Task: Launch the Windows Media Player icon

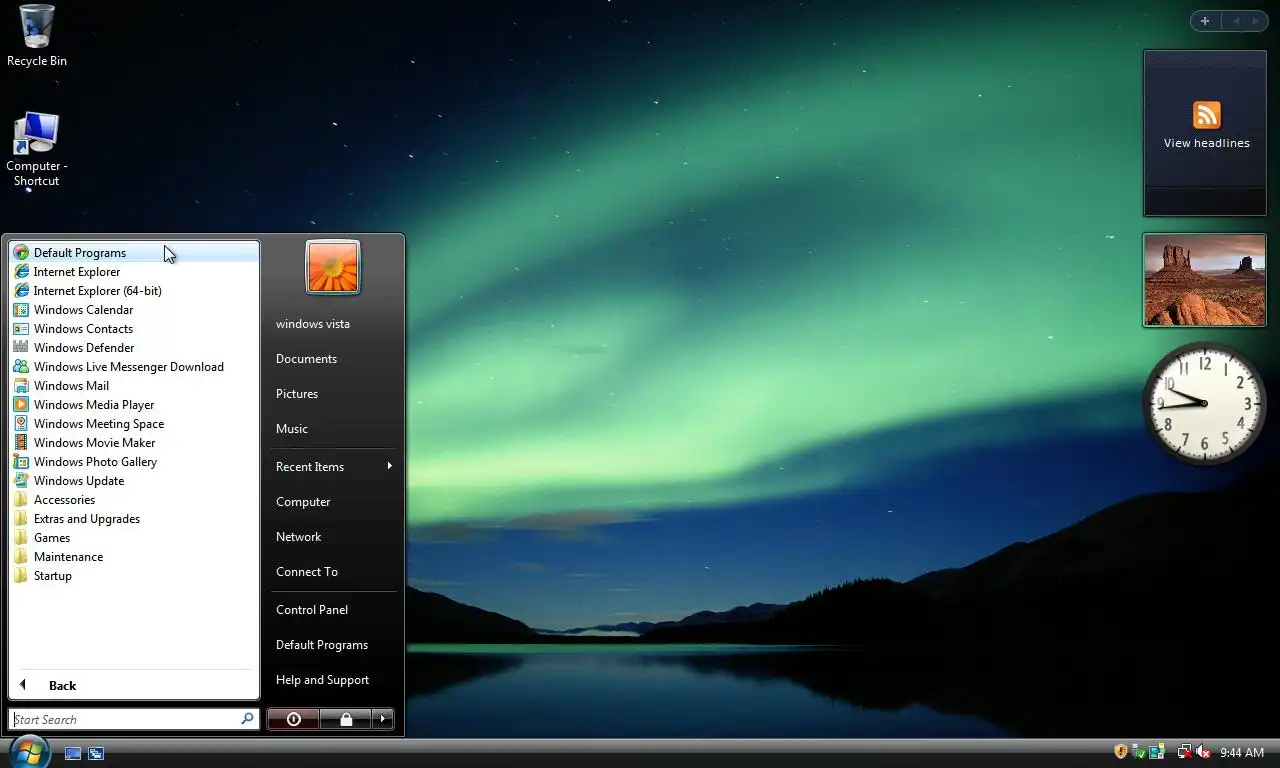Action: tap(21, 405)
